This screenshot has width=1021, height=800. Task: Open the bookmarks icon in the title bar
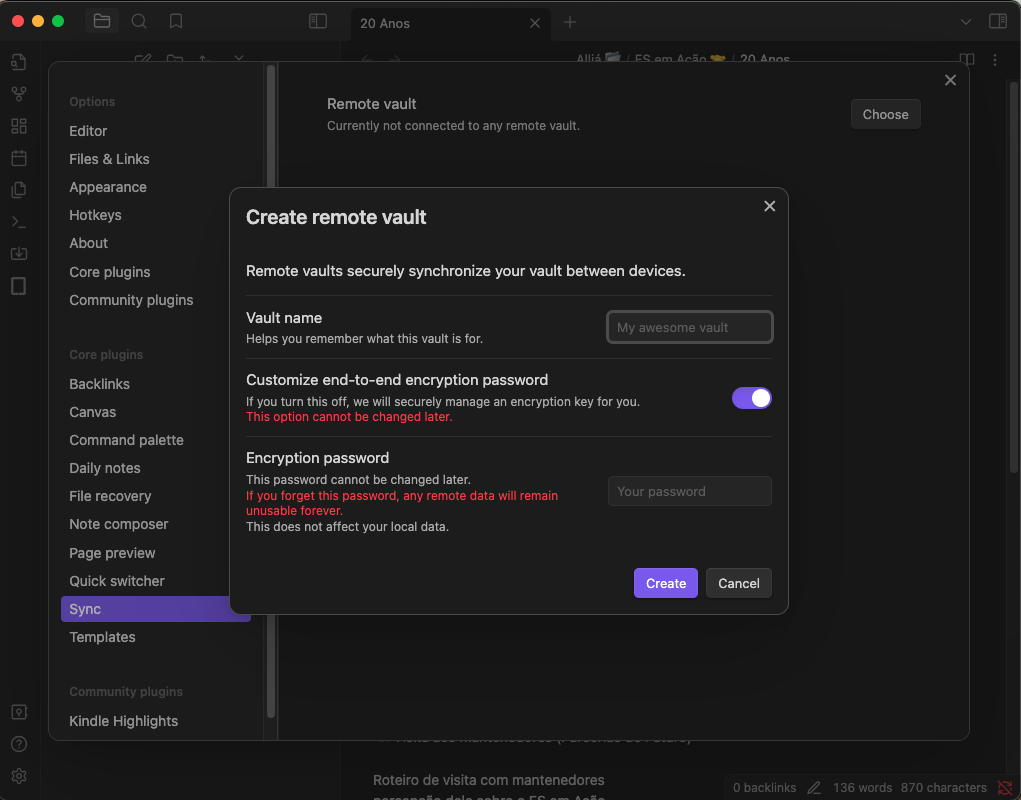tap(176, 20)
